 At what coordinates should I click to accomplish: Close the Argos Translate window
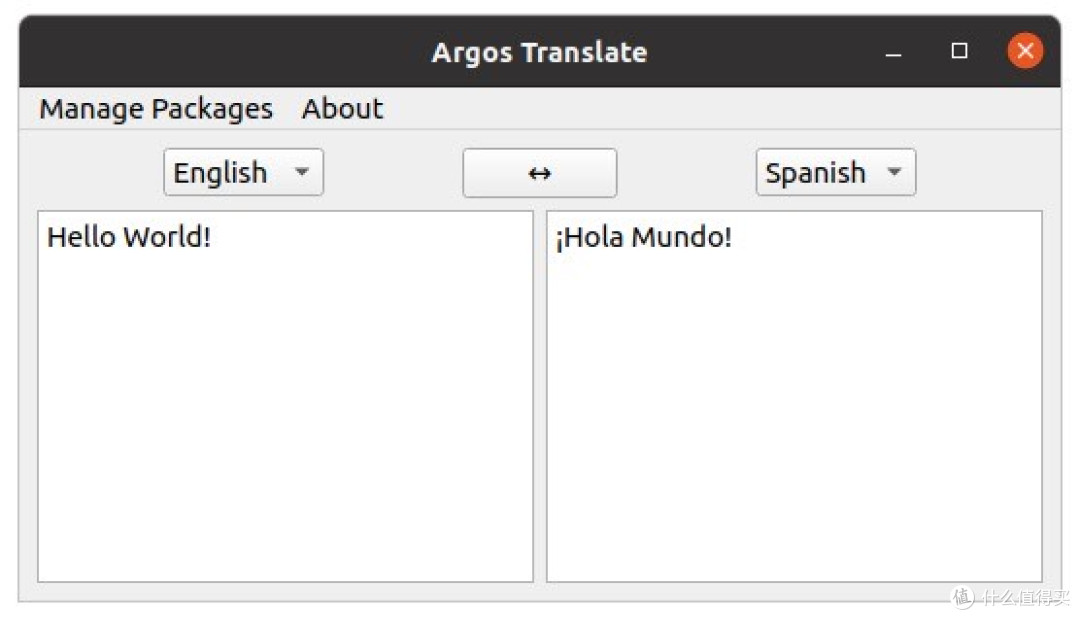click(1025, 51)
